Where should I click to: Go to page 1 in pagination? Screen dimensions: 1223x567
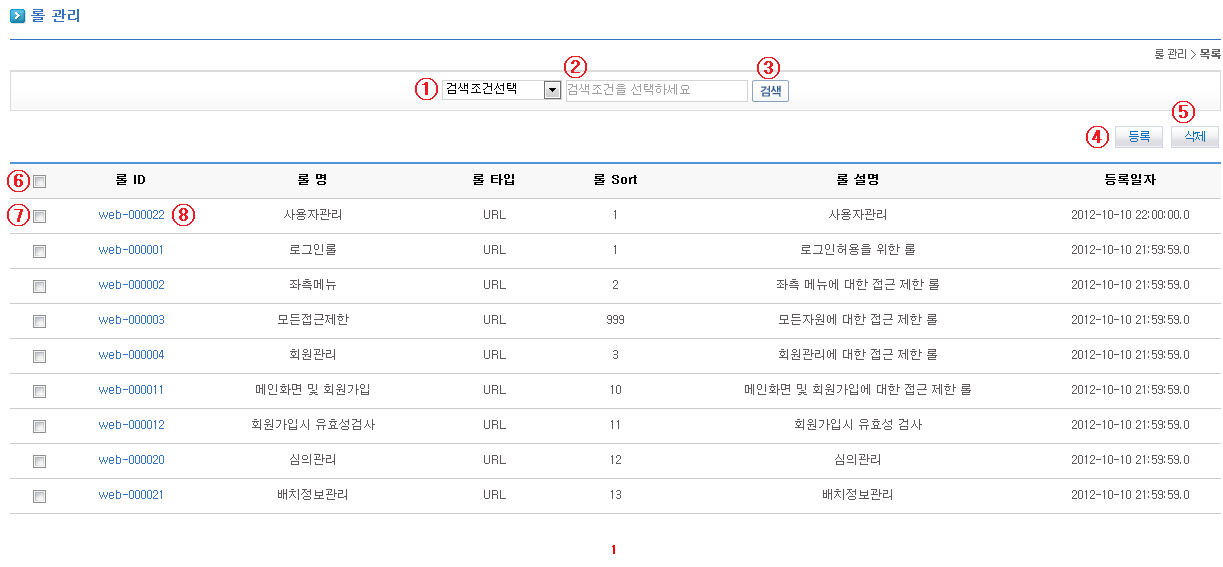point(613,550)
